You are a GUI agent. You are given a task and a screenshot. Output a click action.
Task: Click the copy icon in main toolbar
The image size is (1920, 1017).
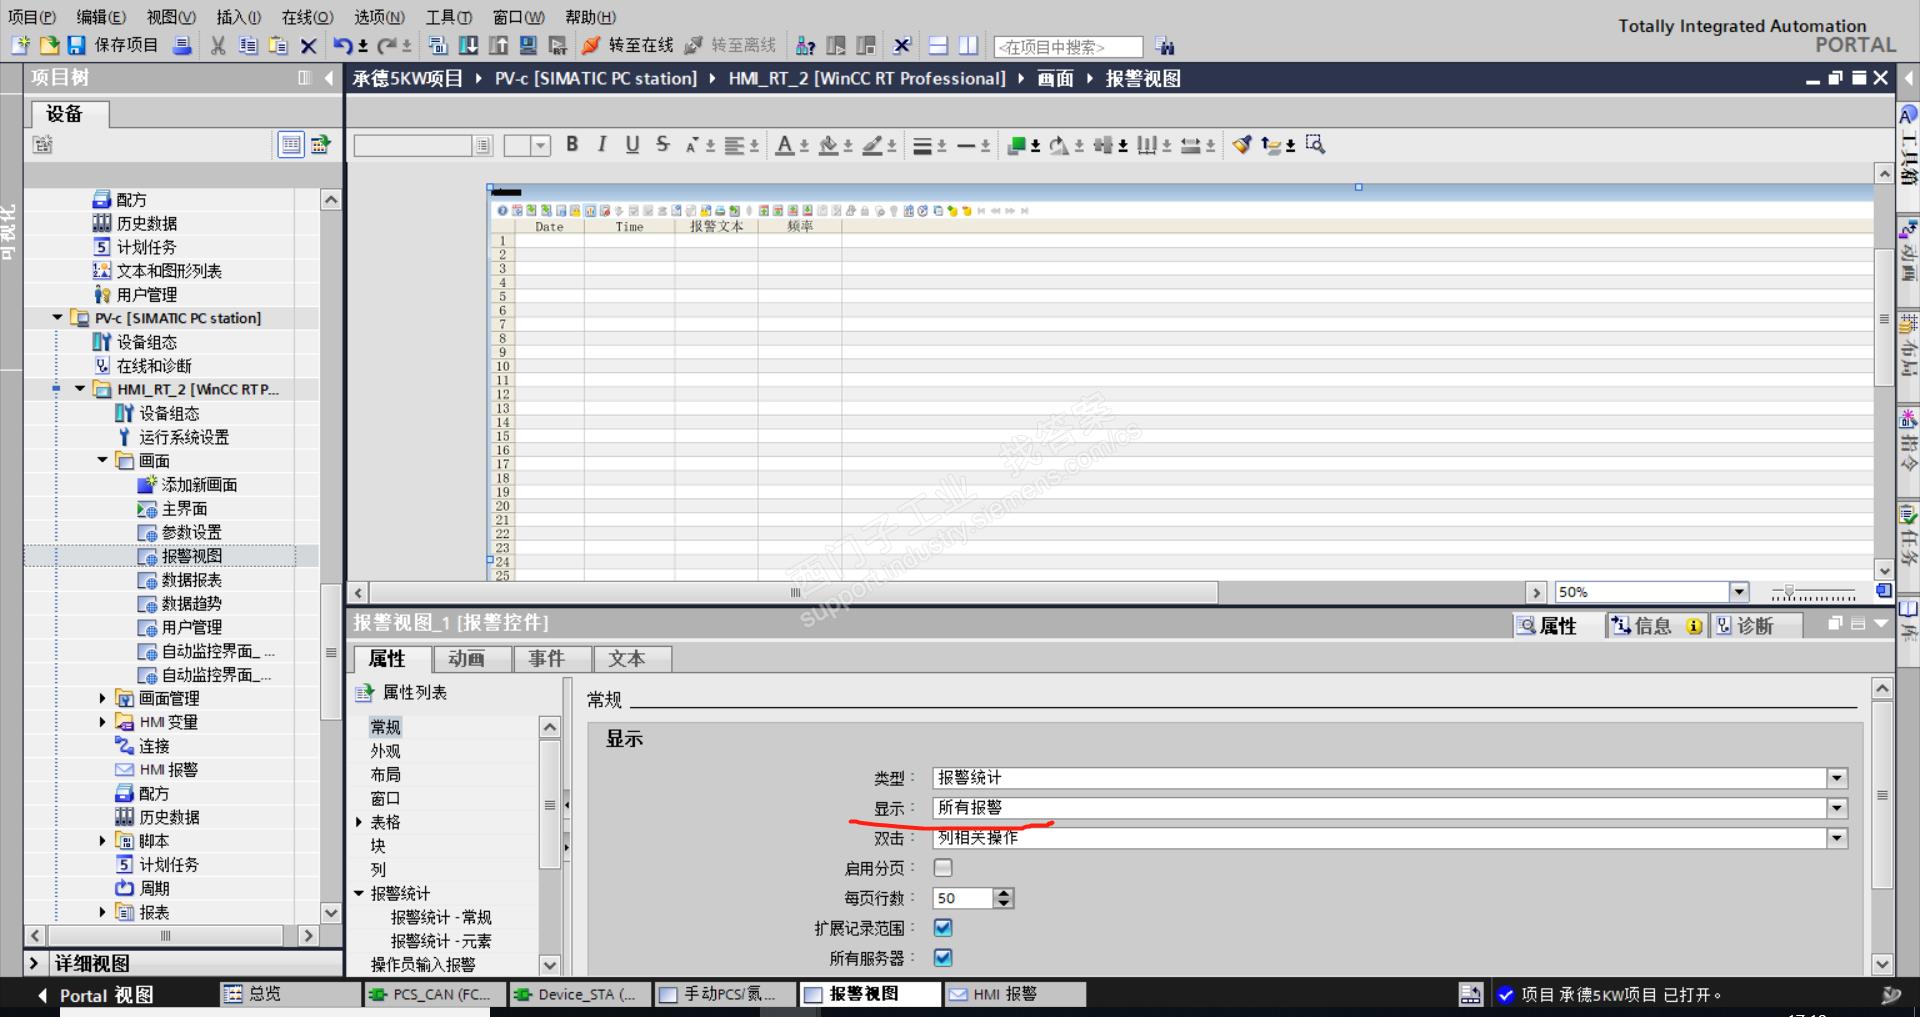[x=248, y=45]
